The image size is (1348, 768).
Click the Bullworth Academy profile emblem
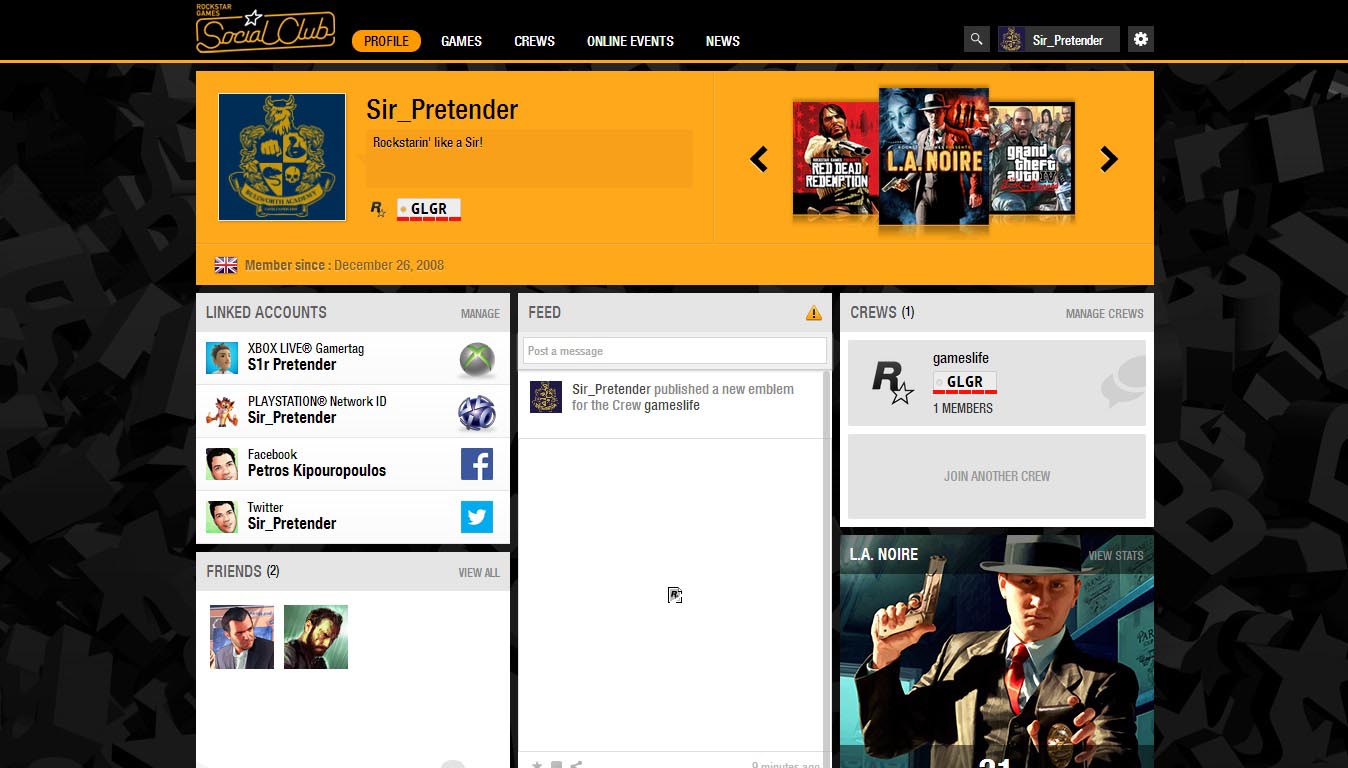[x=282, y=157]
